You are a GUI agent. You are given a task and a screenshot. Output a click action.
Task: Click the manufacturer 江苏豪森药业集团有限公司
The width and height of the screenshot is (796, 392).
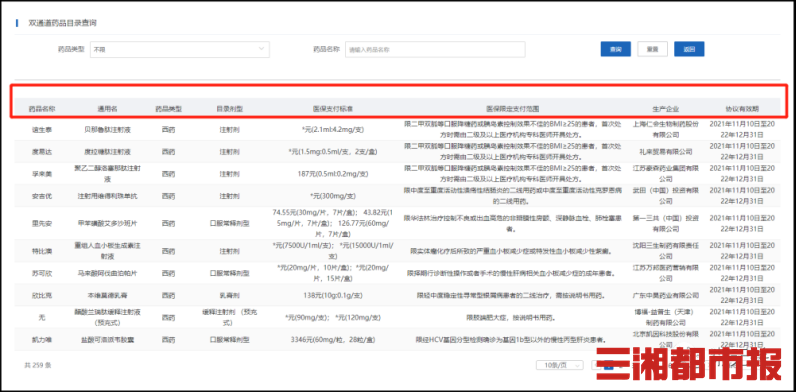pos(666,174)
